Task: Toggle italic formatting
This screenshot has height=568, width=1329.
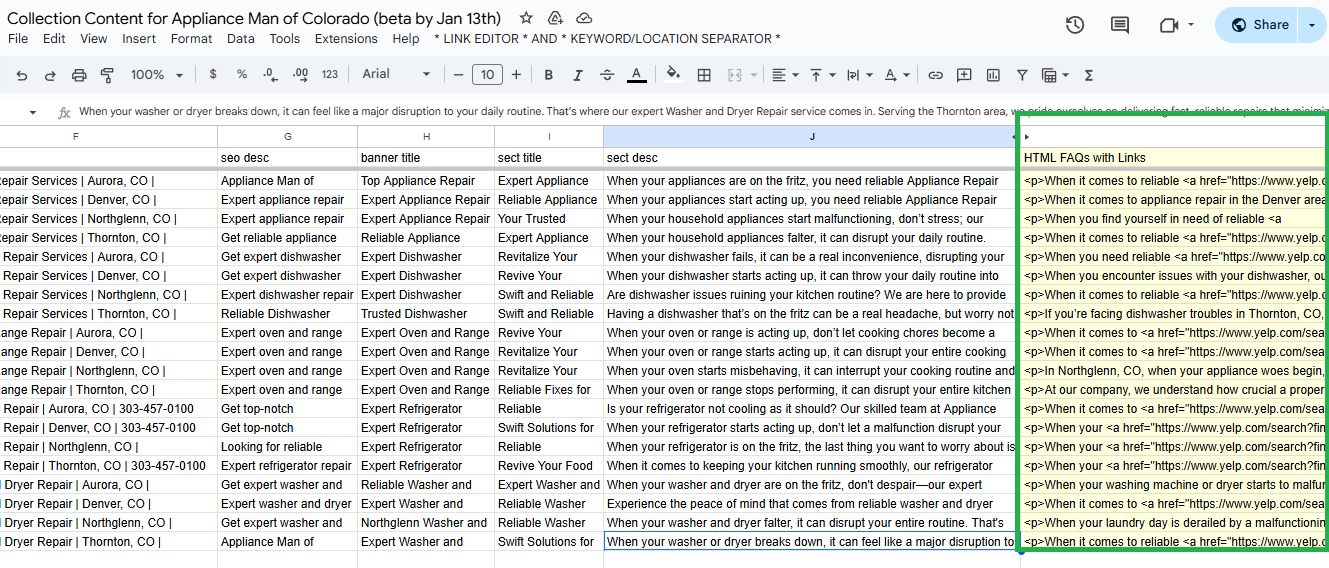Action: click(577, 75)
